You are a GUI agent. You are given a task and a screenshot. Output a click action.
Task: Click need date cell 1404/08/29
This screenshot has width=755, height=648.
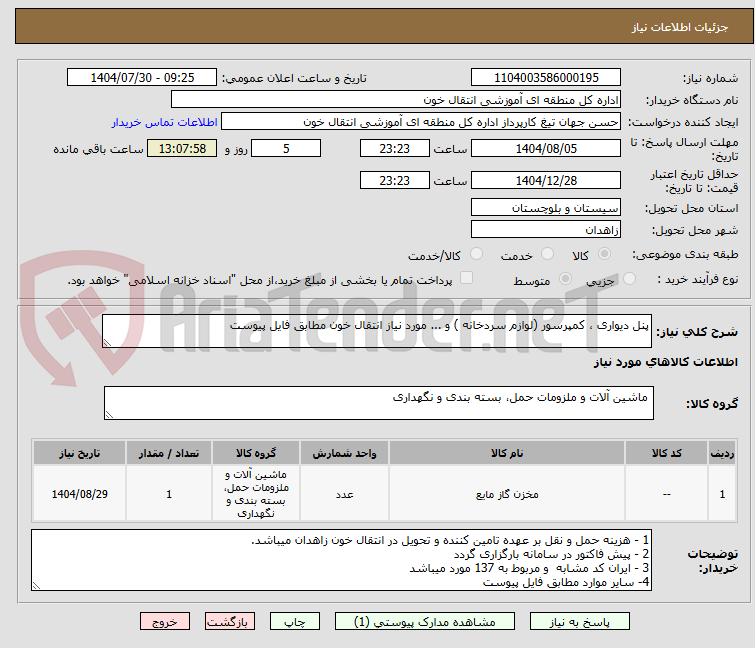79,494
